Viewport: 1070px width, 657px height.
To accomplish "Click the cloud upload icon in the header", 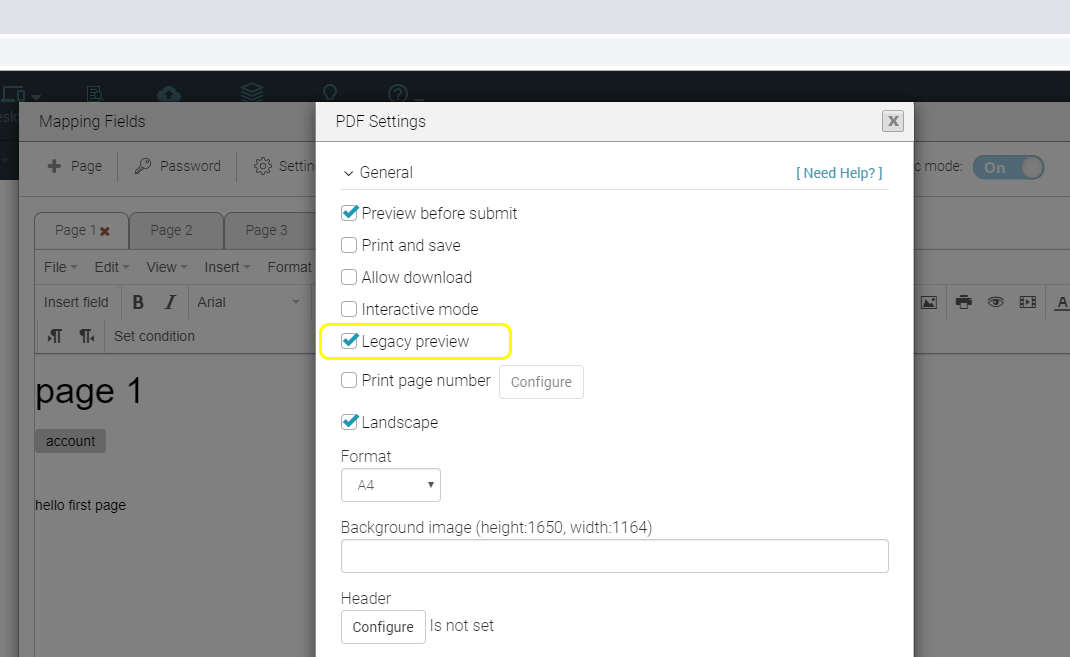I will [168, 93].
